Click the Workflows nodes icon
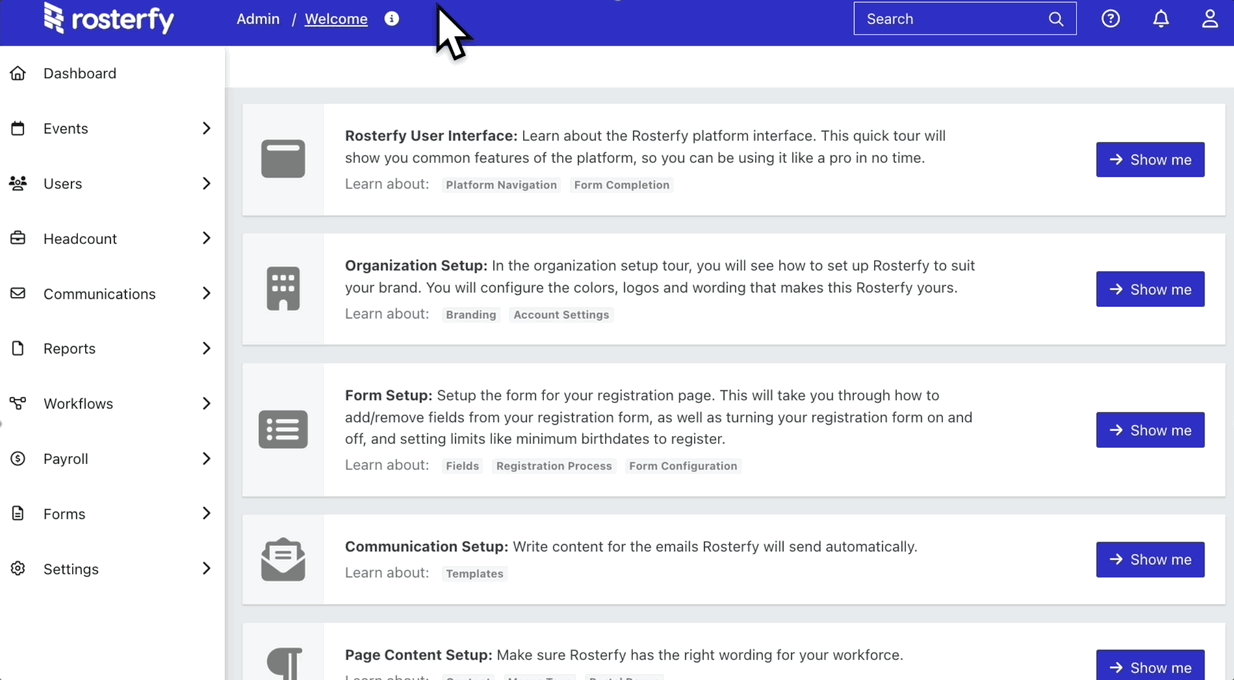This screenshot has height=680, width=1234. coord(18,403)
